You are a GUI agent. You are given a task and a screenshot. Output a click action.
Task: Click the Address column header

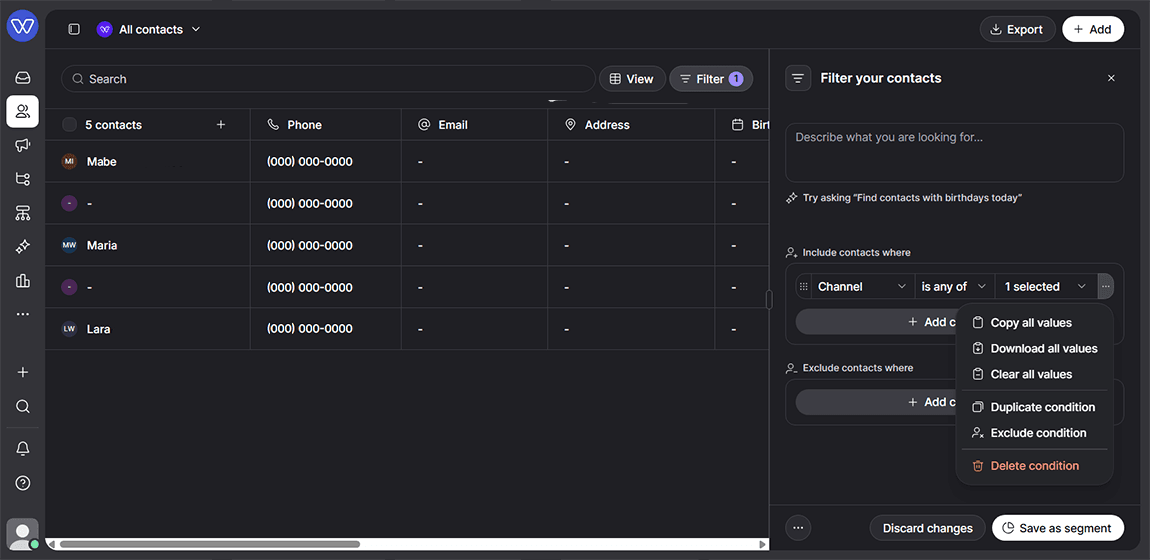pos(631,125)
